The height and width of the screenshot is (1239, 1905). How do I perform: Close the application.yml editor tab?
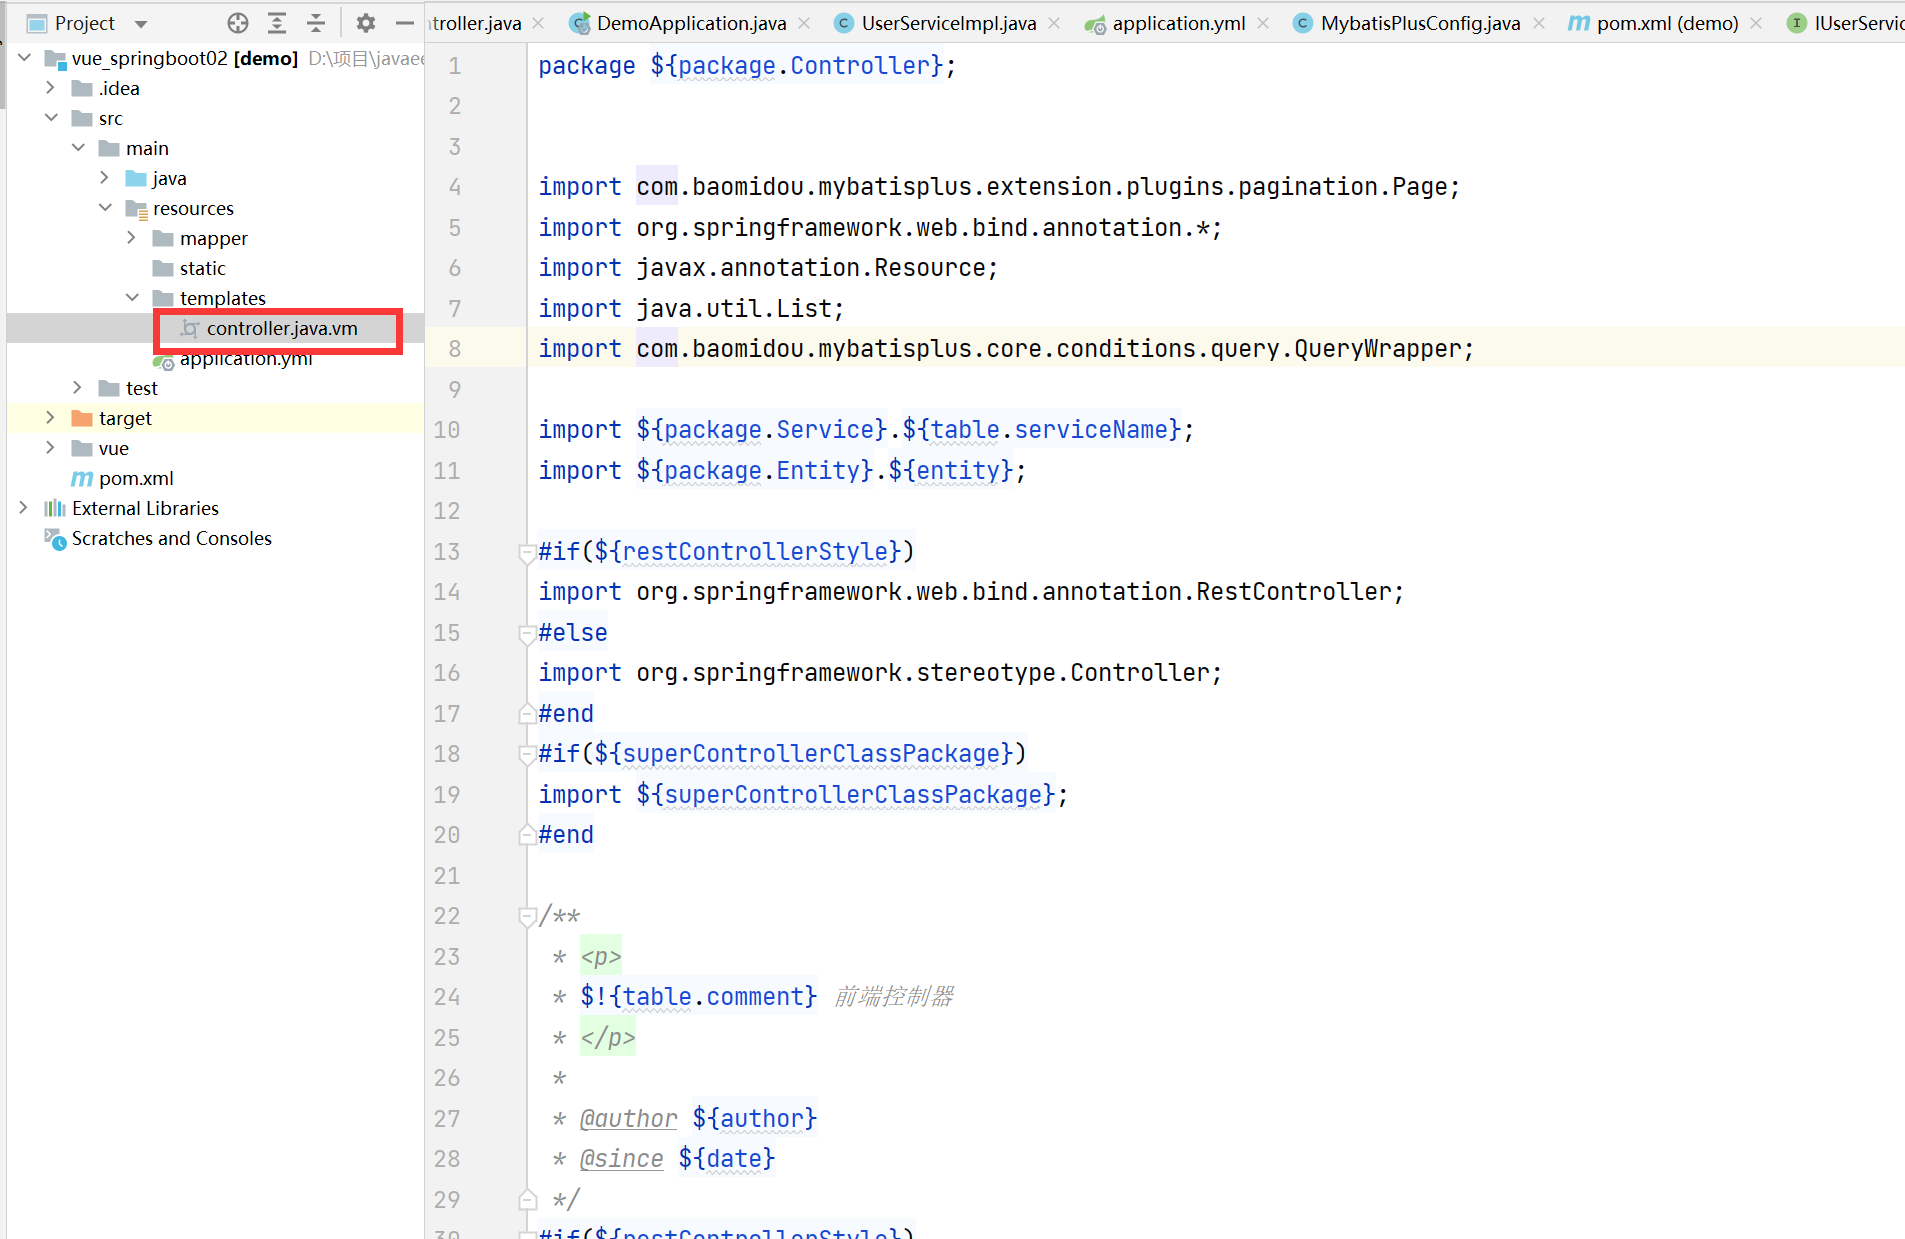point(1264,23)
